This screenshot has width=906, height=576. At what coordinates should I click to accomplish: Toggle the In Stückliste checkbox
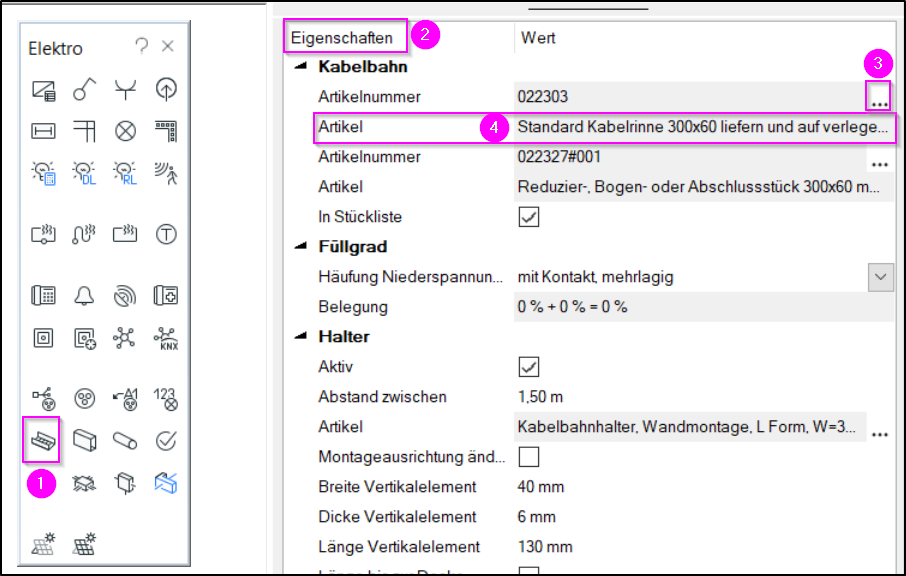click(x=529, y=217)
